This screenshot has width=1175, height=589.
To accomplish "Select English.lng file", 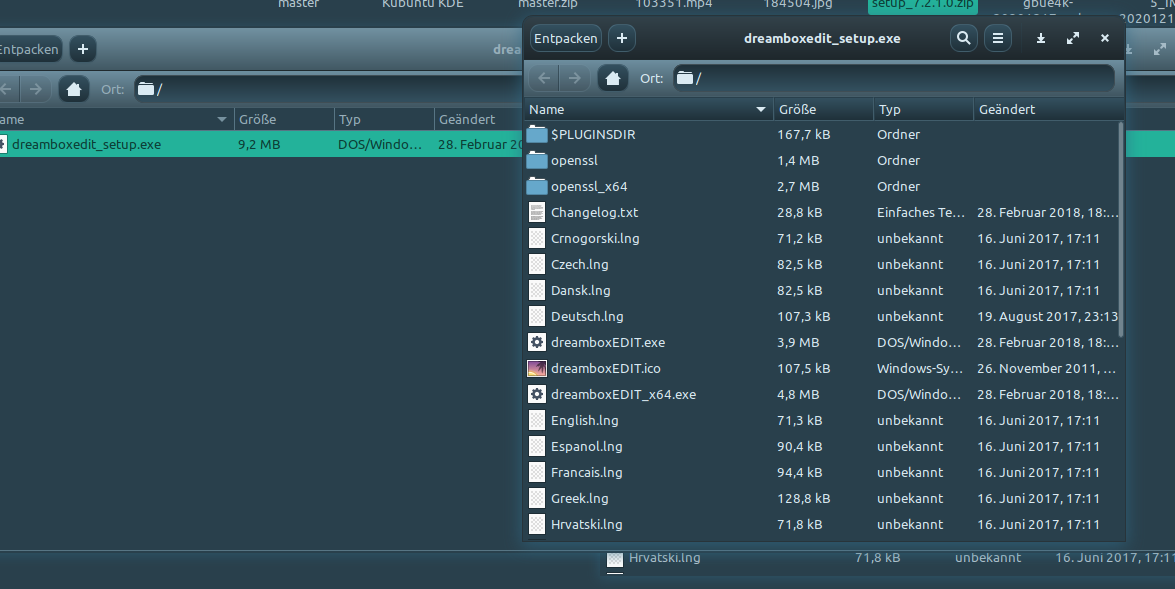I will coord(821,420).
